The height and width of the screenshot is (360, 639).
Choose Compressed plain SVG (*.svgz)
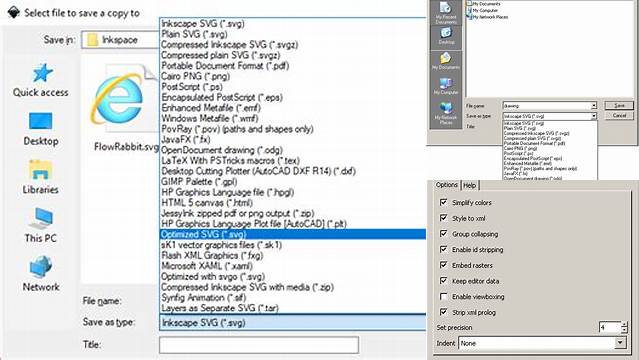tap(292, 55)
